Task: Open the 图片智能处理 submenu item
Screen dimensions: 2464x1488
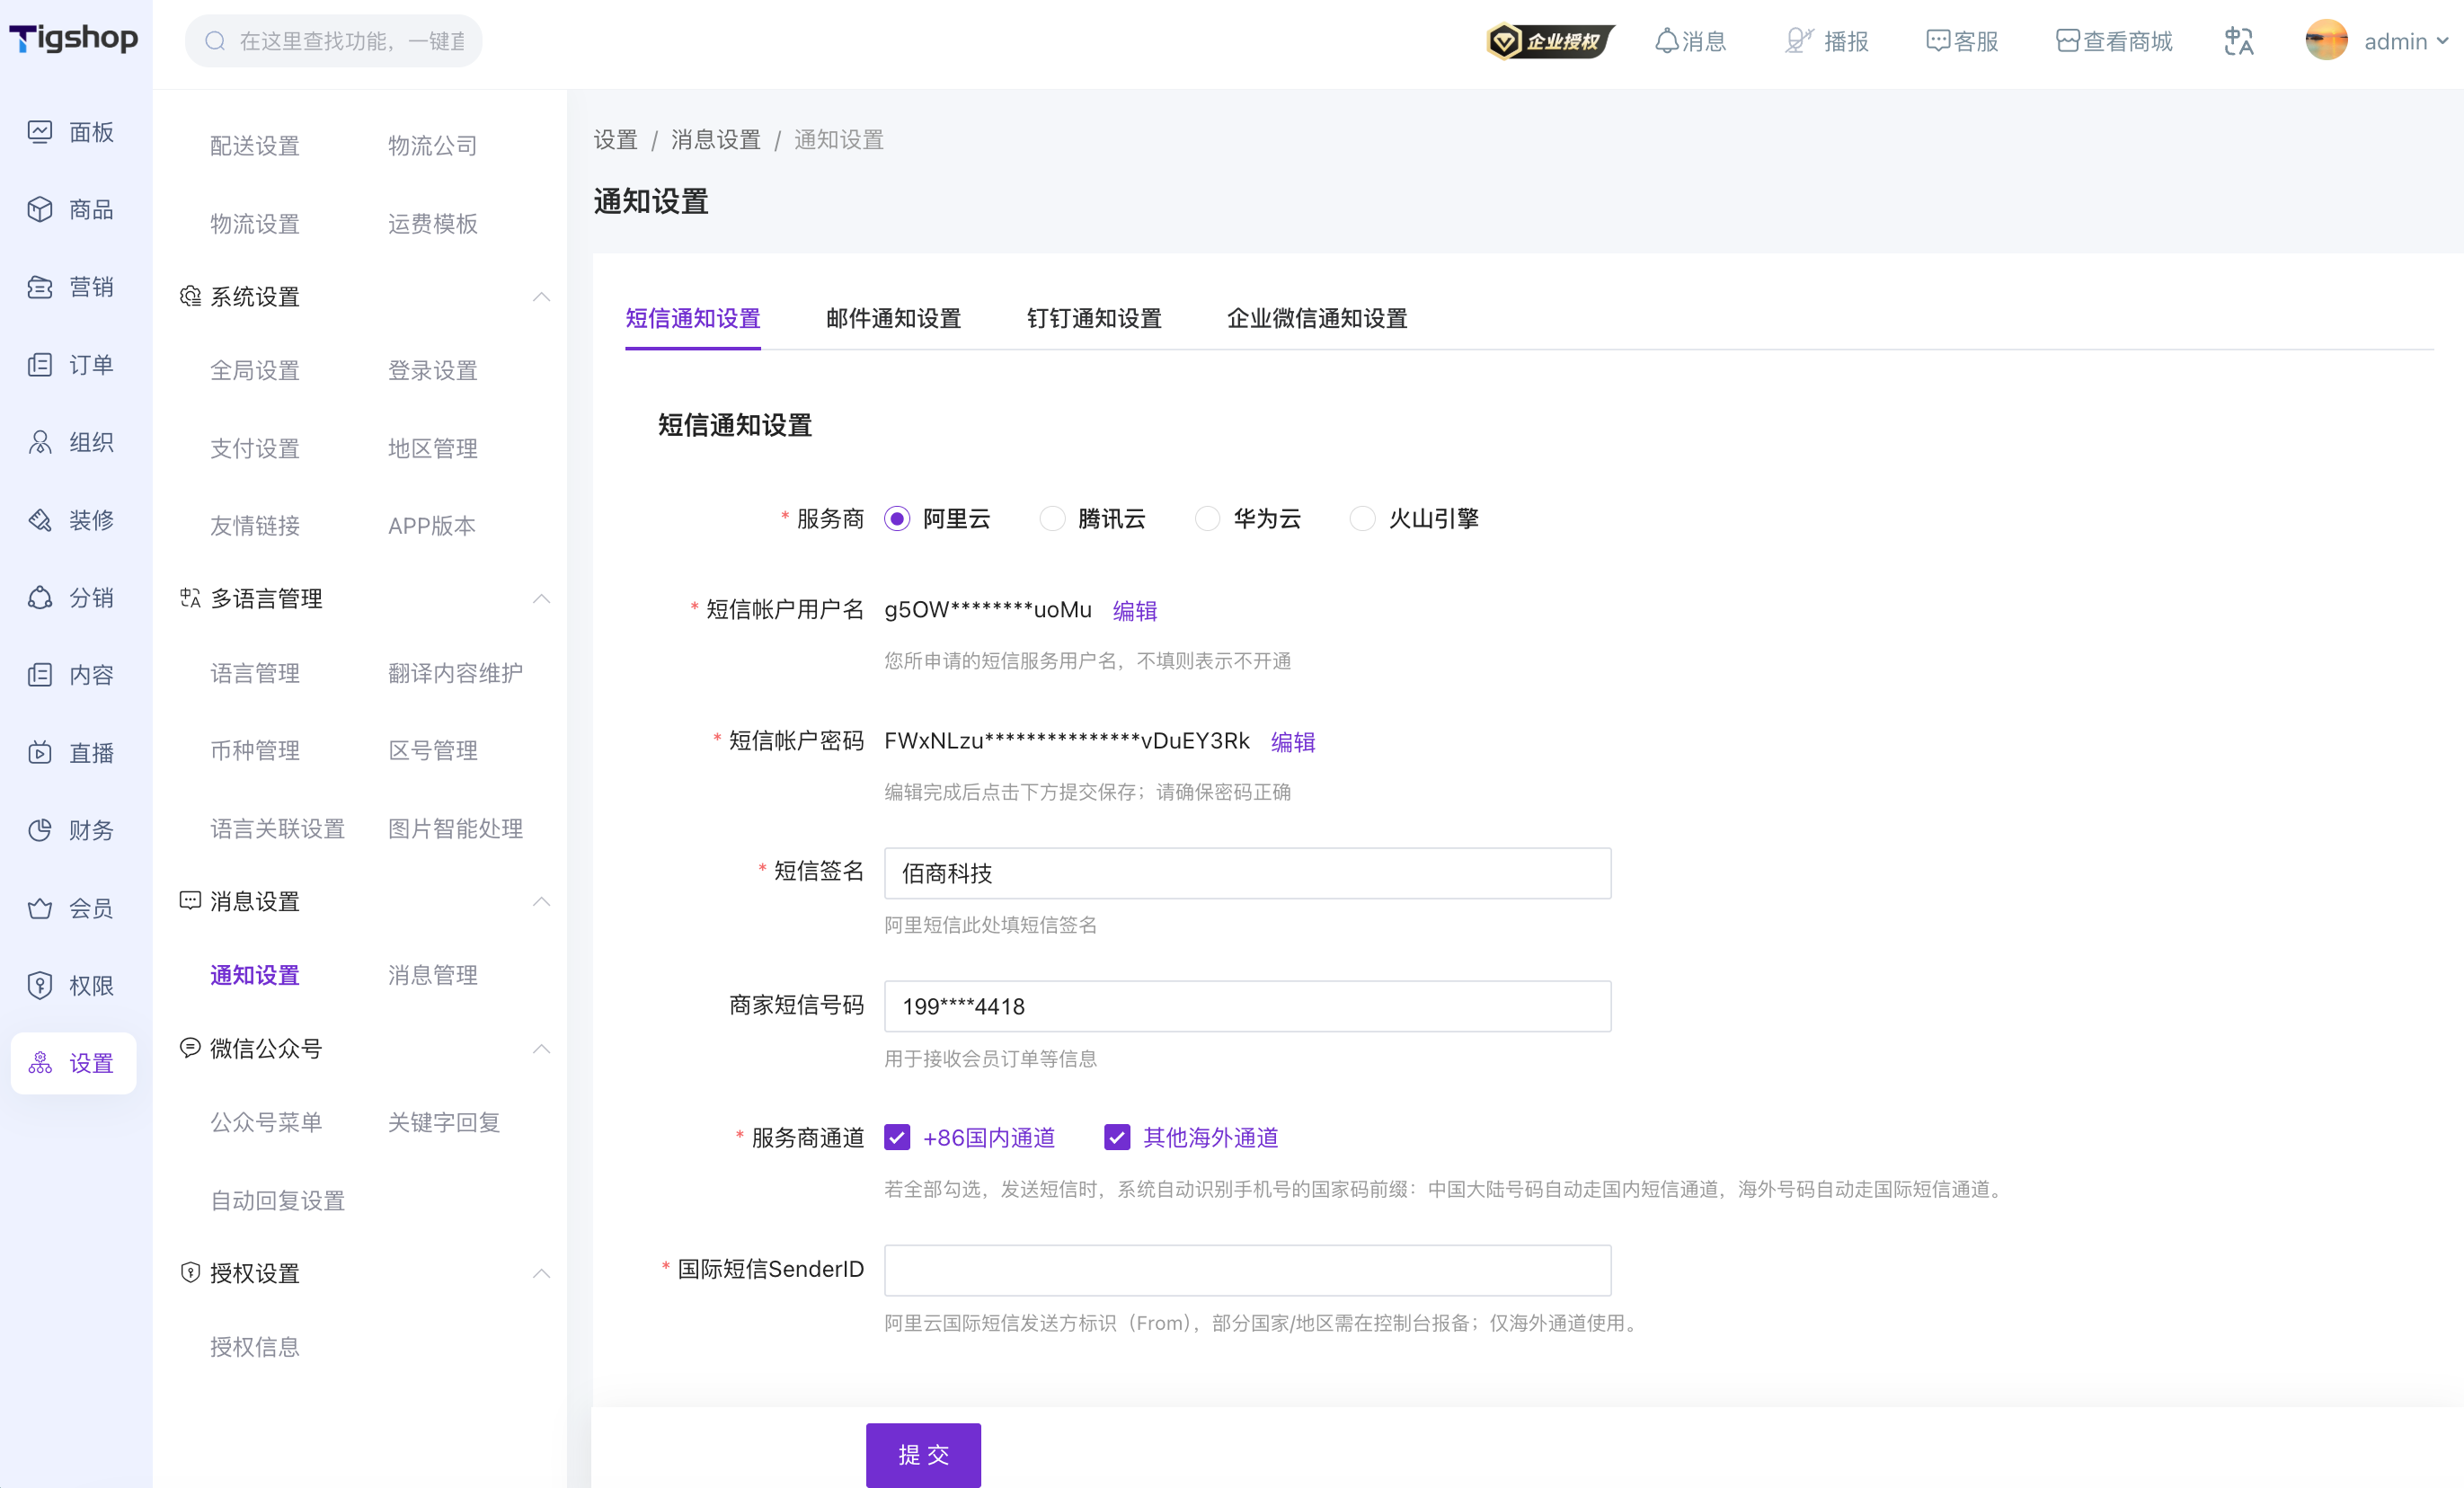Action: click(456, 828)
